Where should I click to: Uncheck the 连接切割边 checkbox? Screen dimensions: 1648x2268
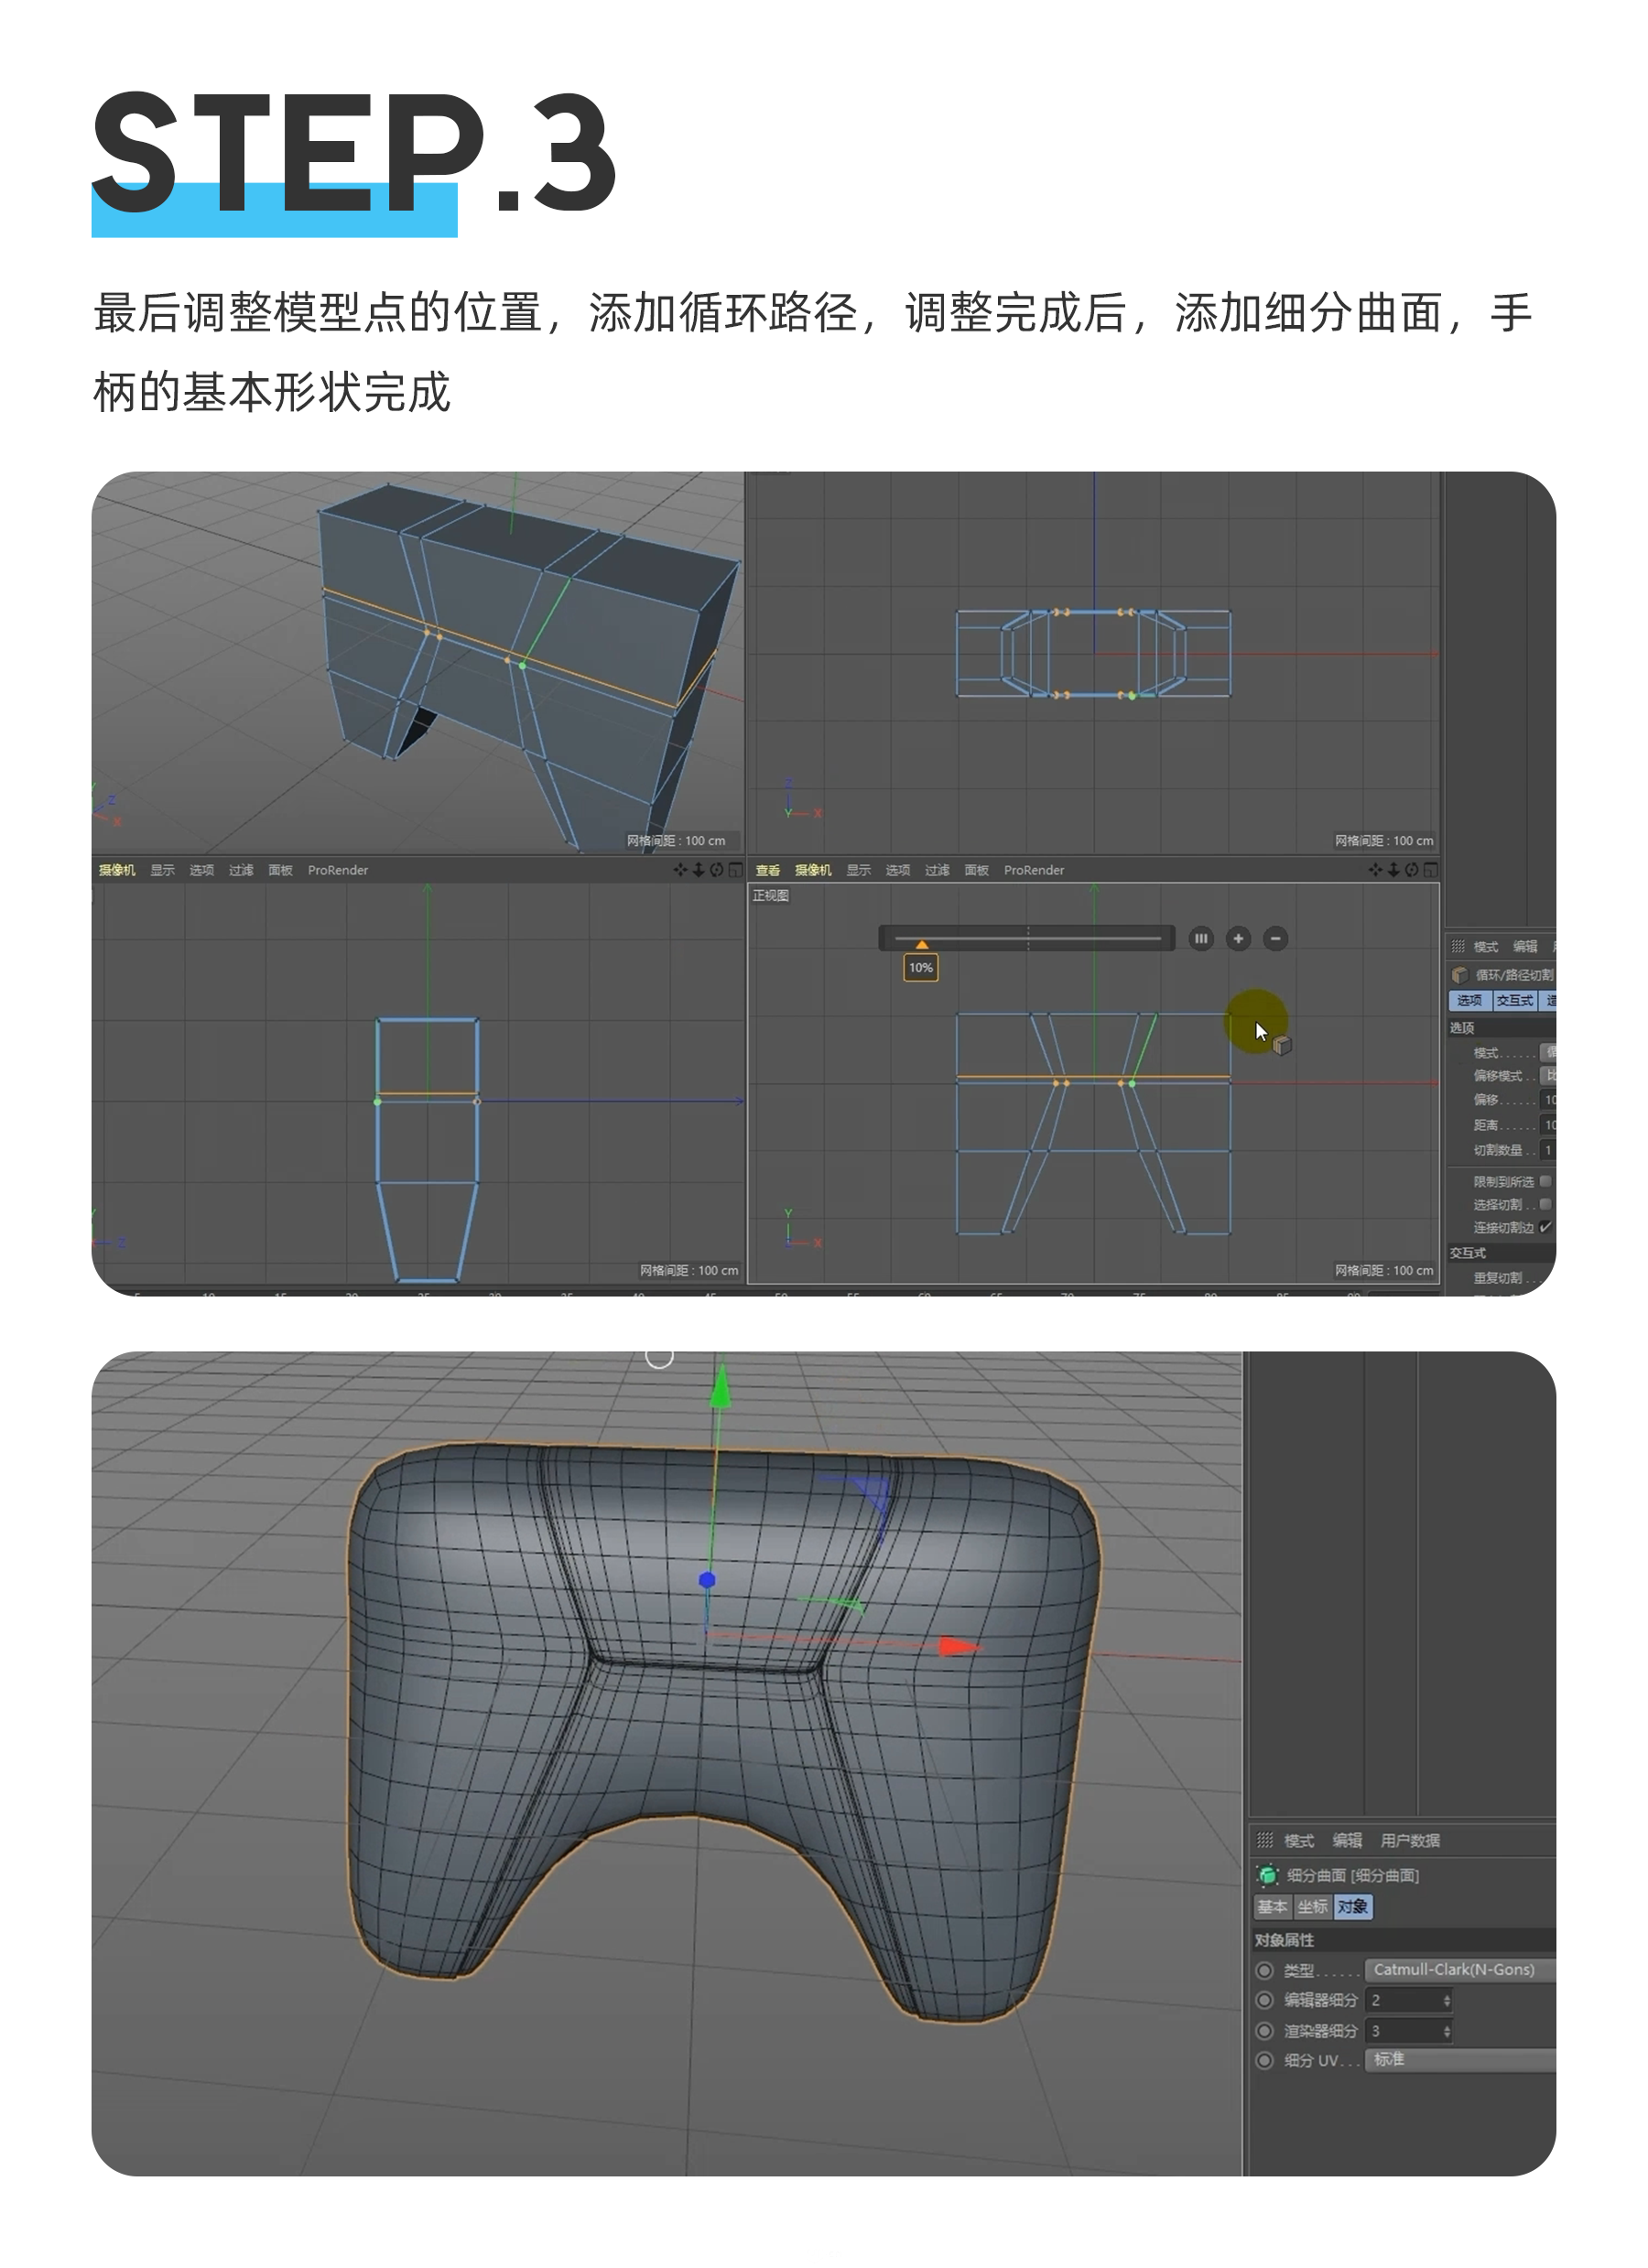coord(1545,1227)
